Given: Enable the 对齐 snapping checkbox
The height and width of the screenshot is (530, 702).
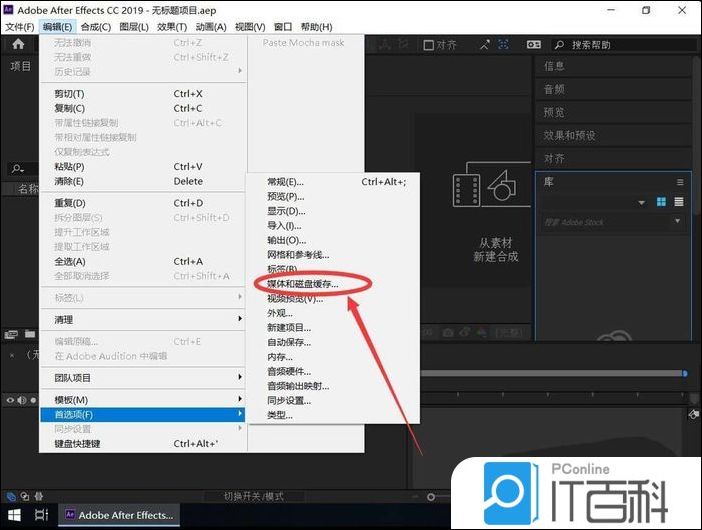Looking at the screenshot, I should (428, 45).
